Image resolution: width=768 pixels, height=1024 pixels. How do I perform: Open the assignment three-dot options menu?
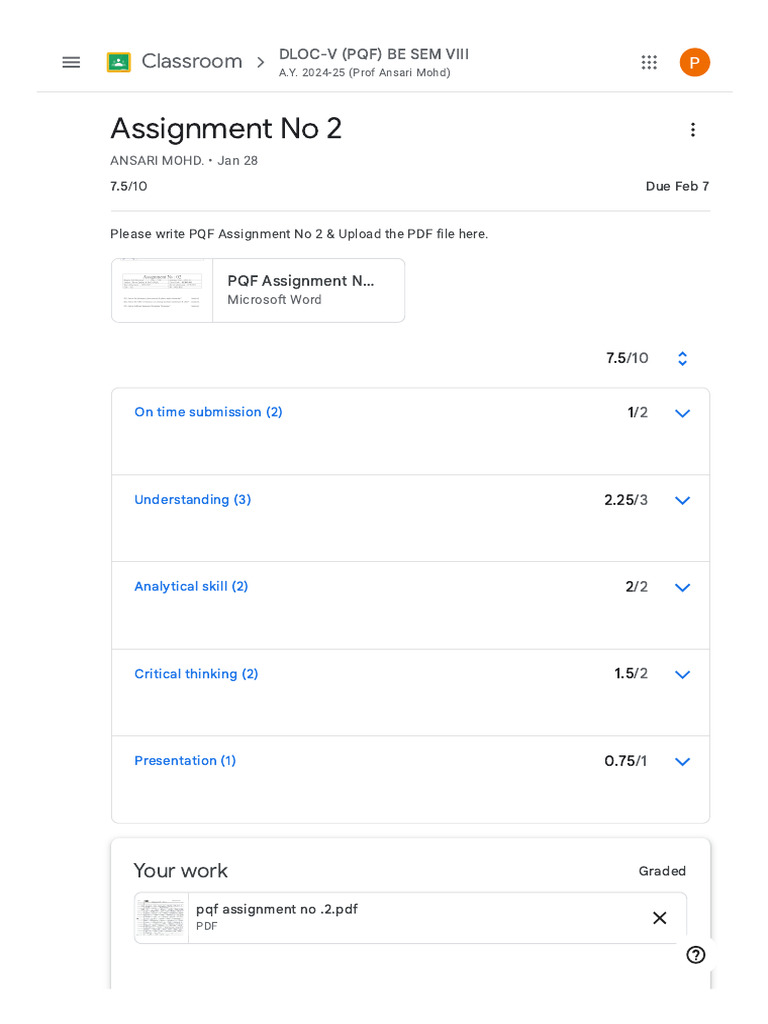click(x=692, y=130)
